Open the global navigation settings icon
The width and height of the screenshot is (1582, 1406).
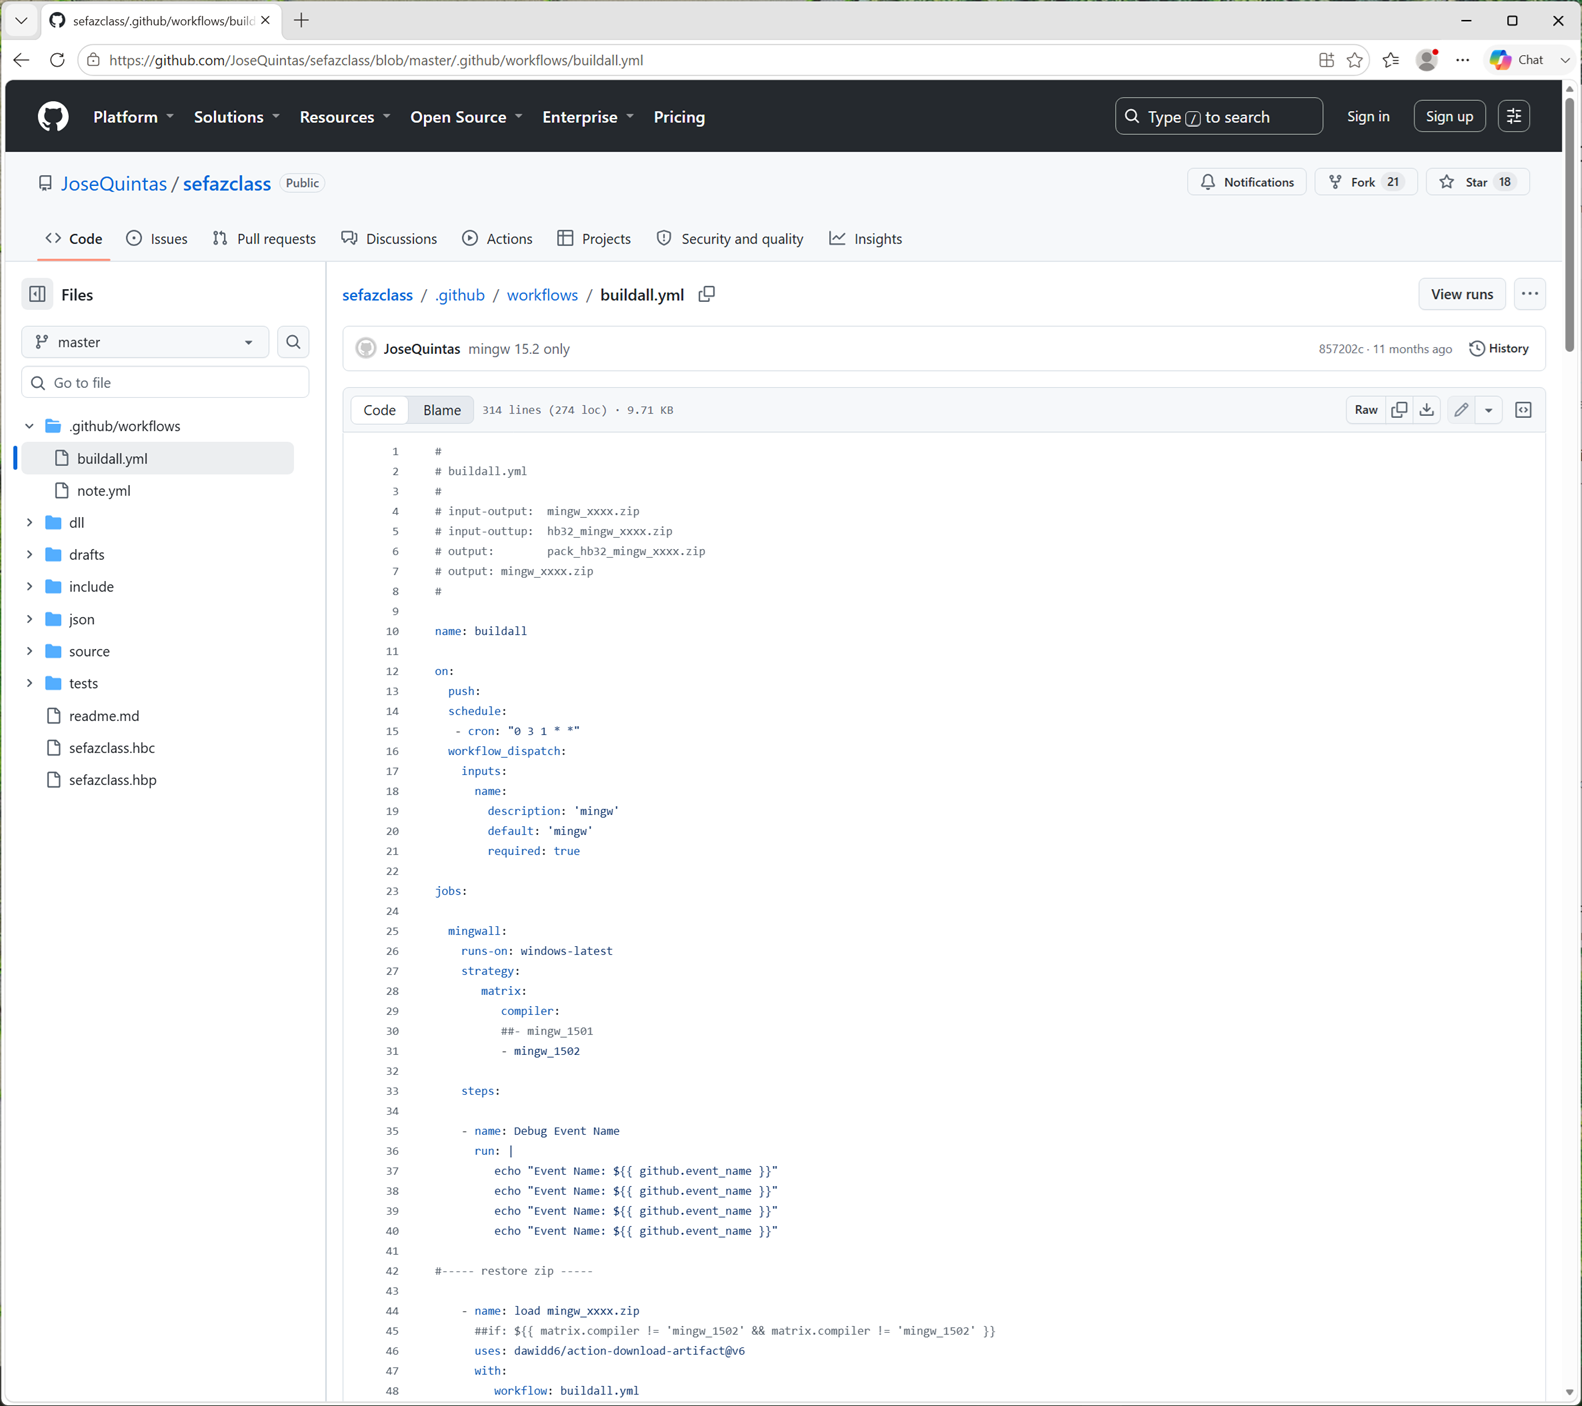pos(1514,117)
